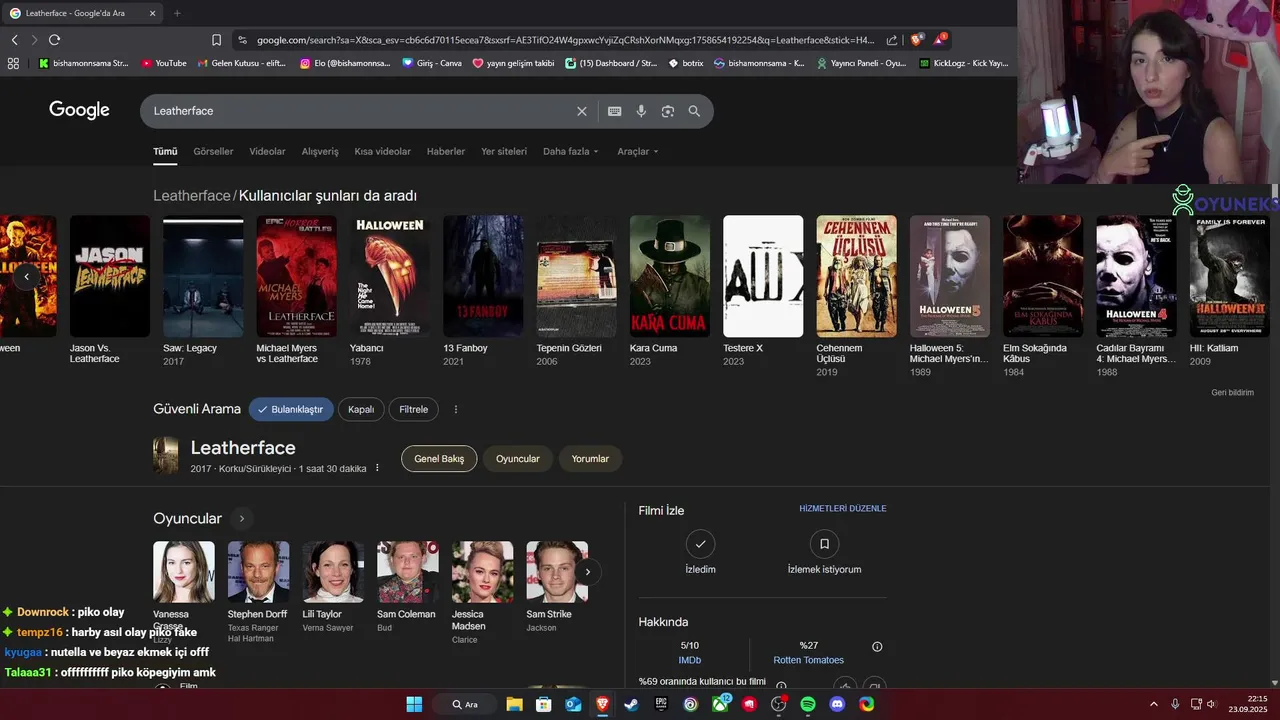Click the Google logo
The height and width of the screenshot is (720, 1280).
(79, 110)
